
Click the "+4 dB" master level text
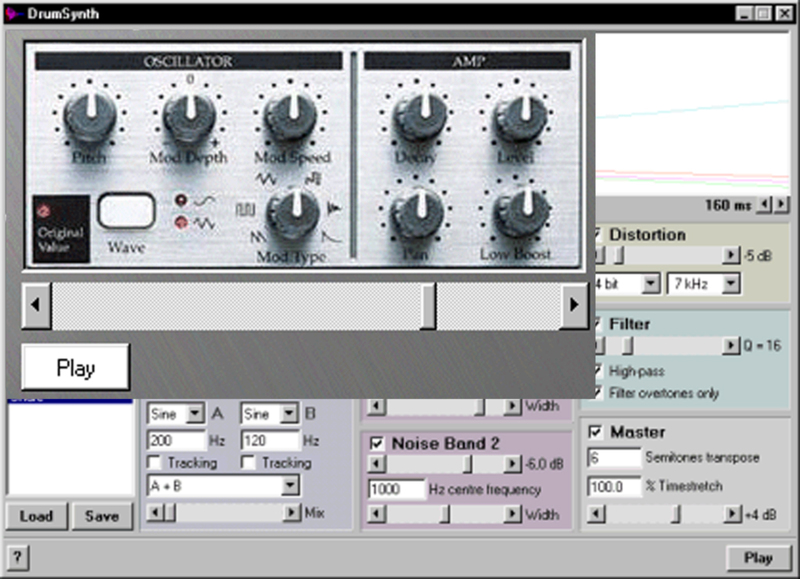(x=761, y=515)
